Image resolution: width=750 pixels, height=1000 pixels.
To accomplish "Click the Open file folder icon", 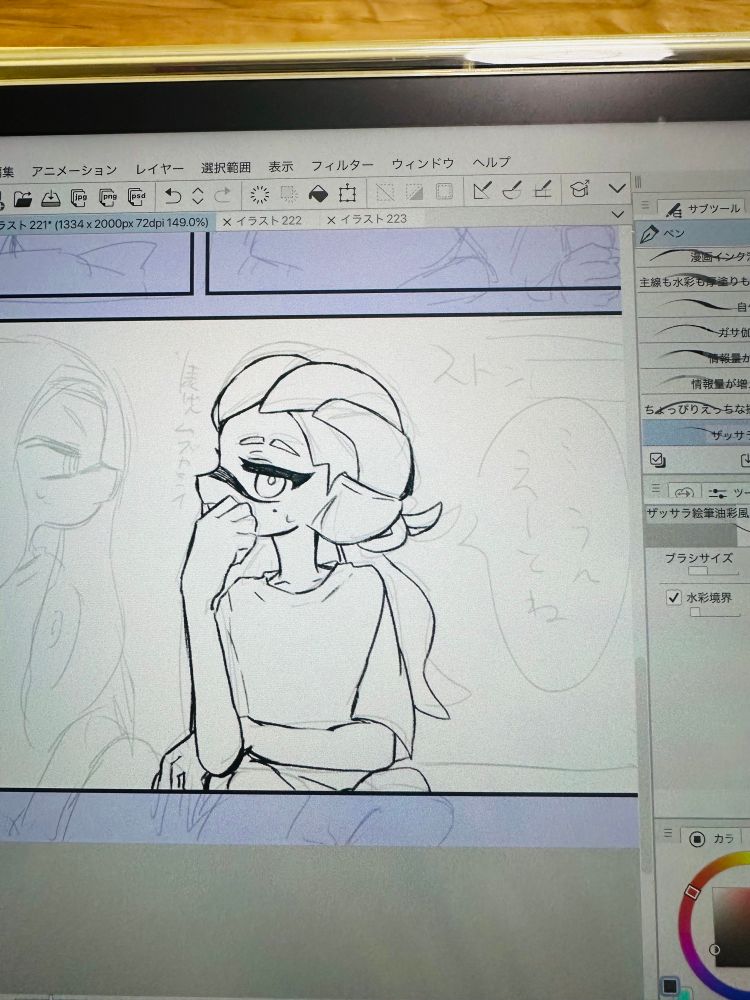I will (x=23, y=200).
